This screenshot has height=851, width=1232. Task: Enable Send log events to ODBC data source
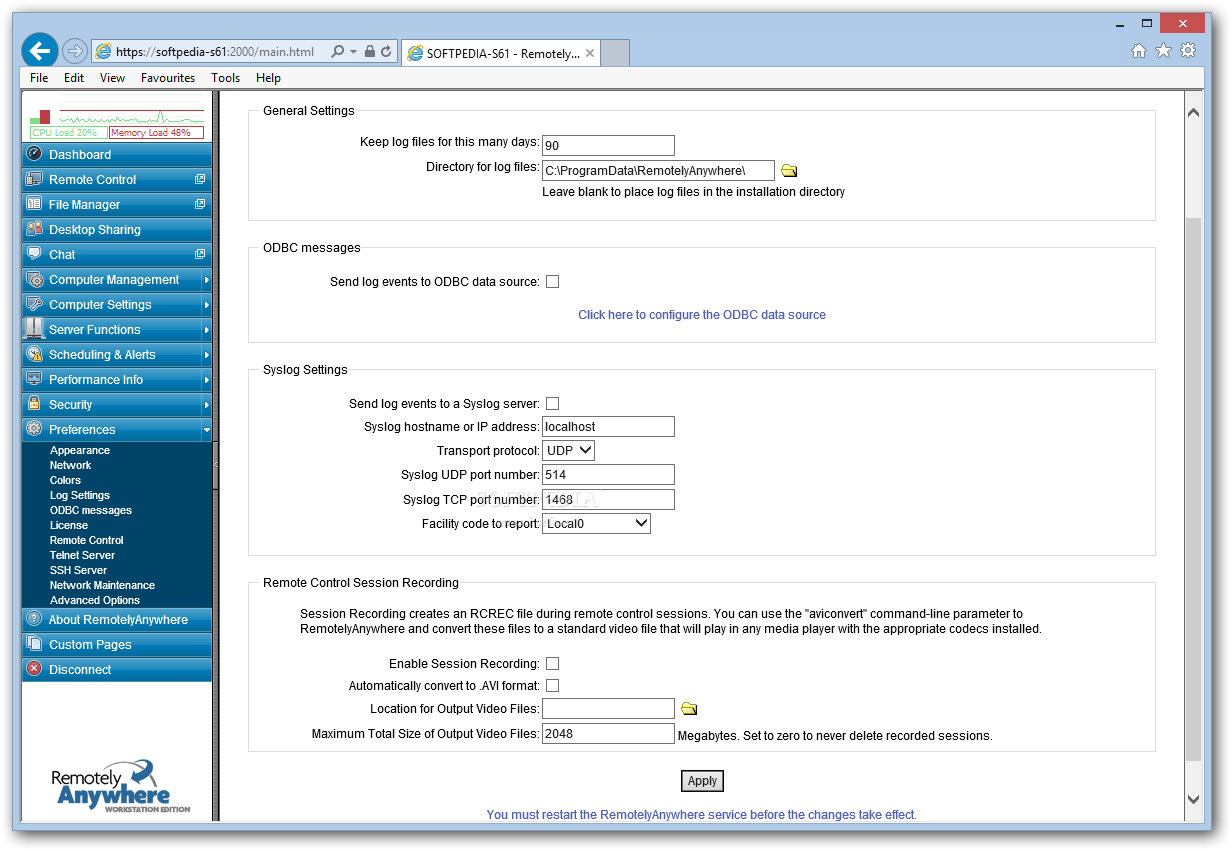(552, 282)
